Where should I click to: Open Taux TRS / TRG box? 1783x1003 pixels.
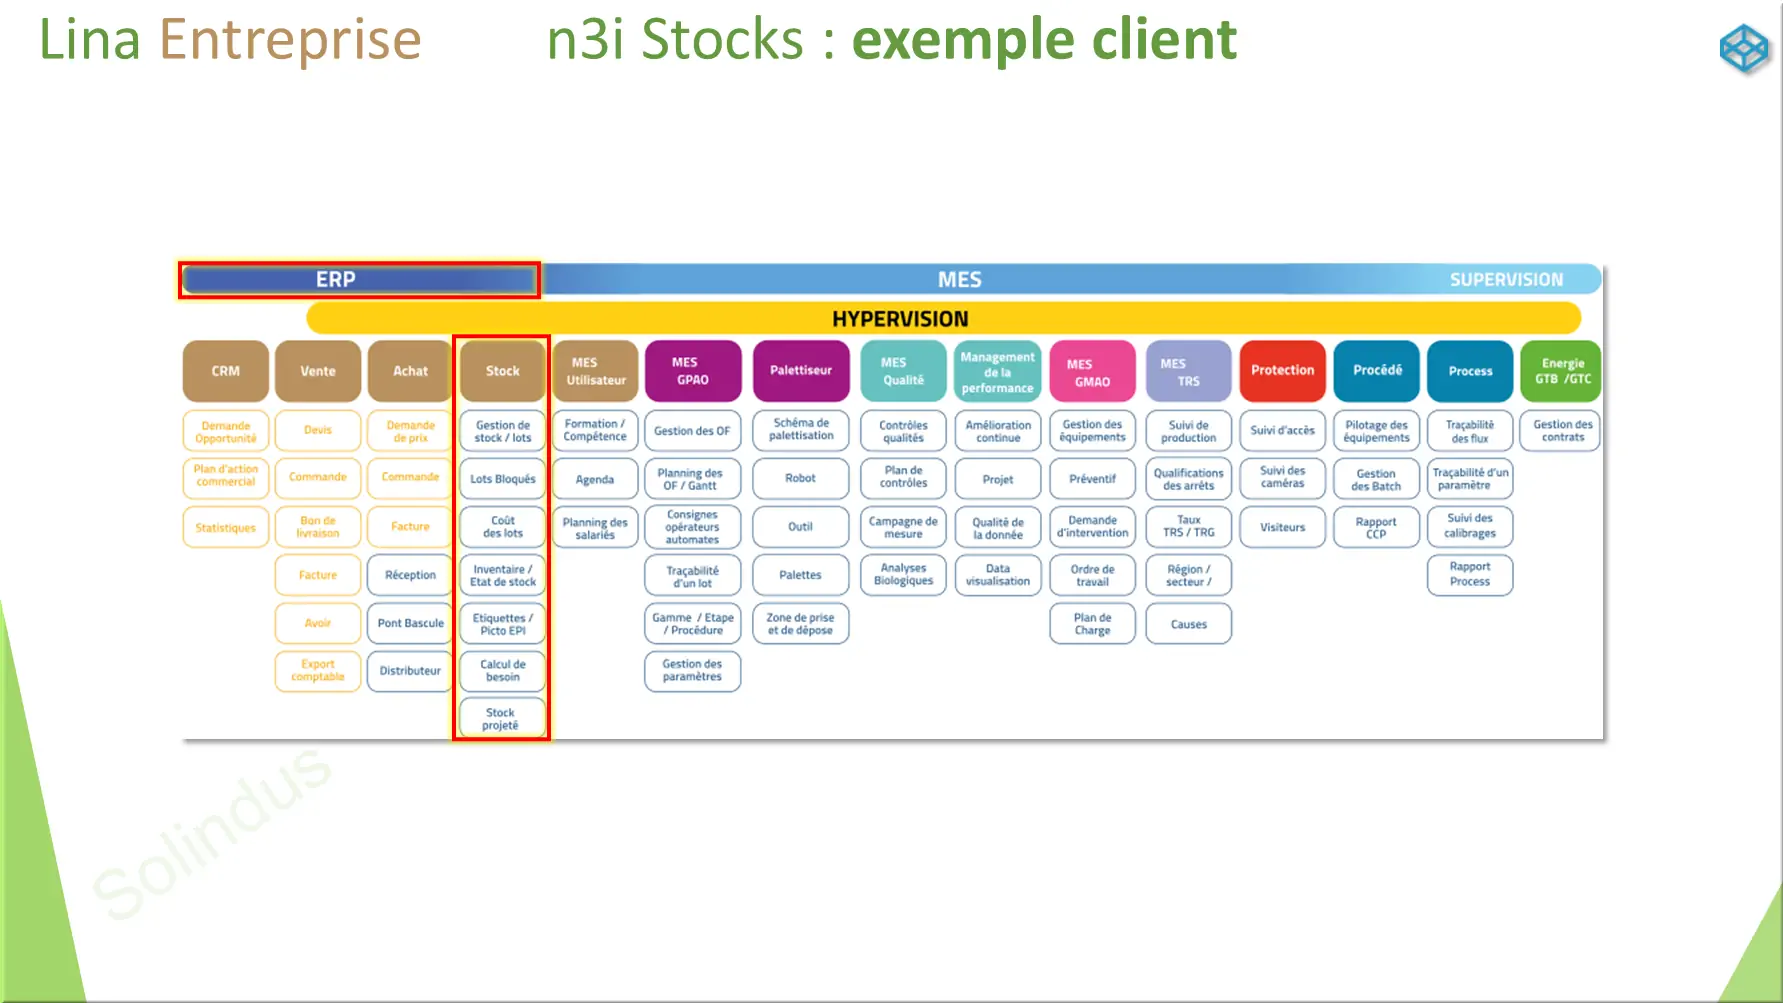pos(1188,527)
